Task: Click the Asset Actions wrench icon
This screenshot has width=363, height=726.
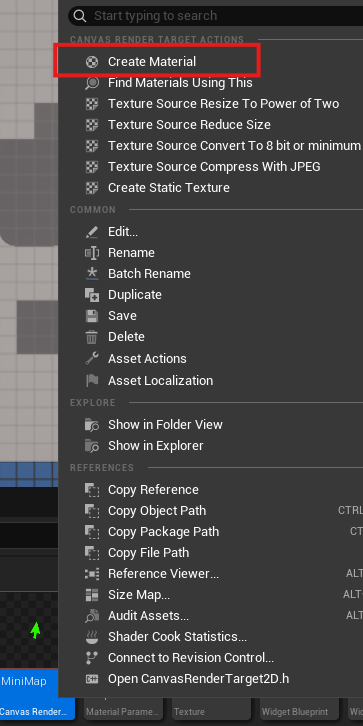Action: (x=92, y=358)
